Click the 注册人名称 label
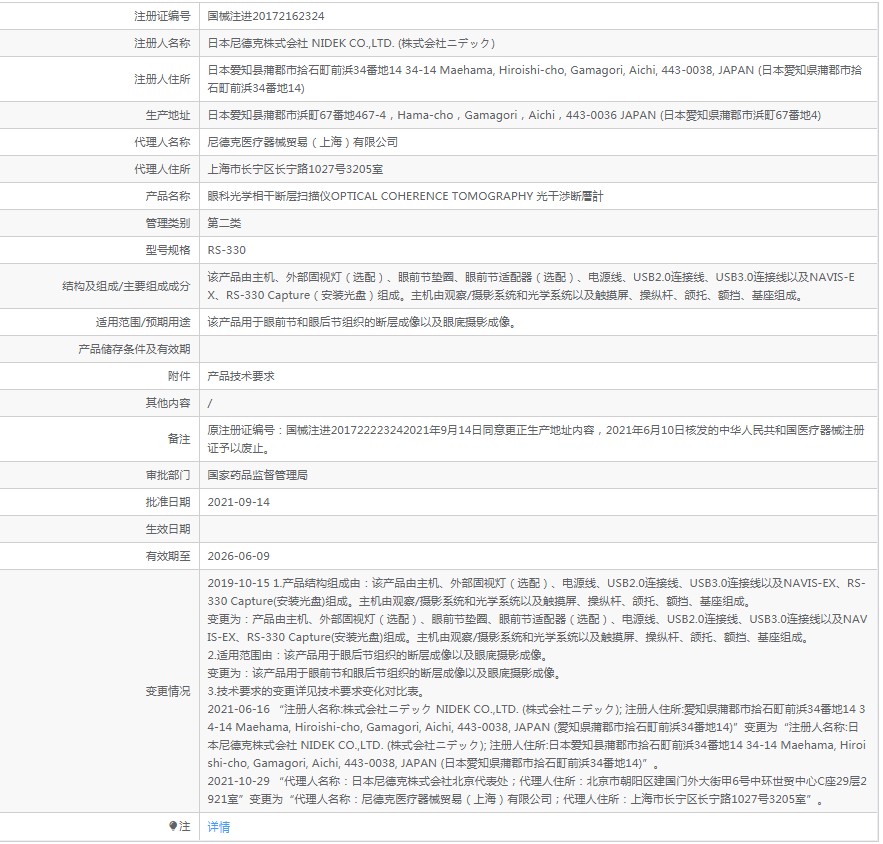 pos(162,43)
